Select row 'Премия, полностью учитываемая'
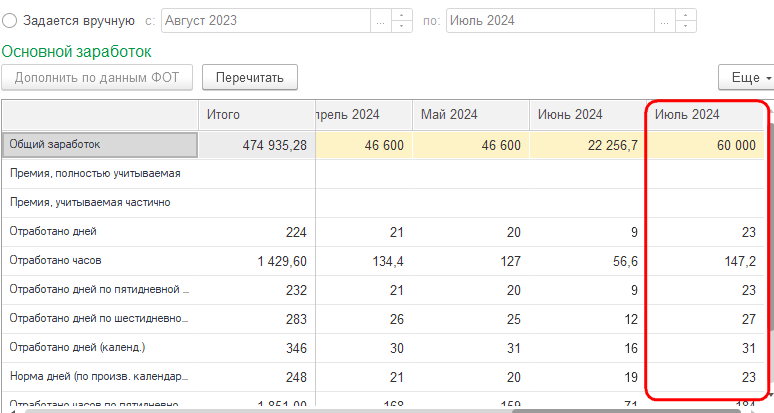 [x=100, y=174]
